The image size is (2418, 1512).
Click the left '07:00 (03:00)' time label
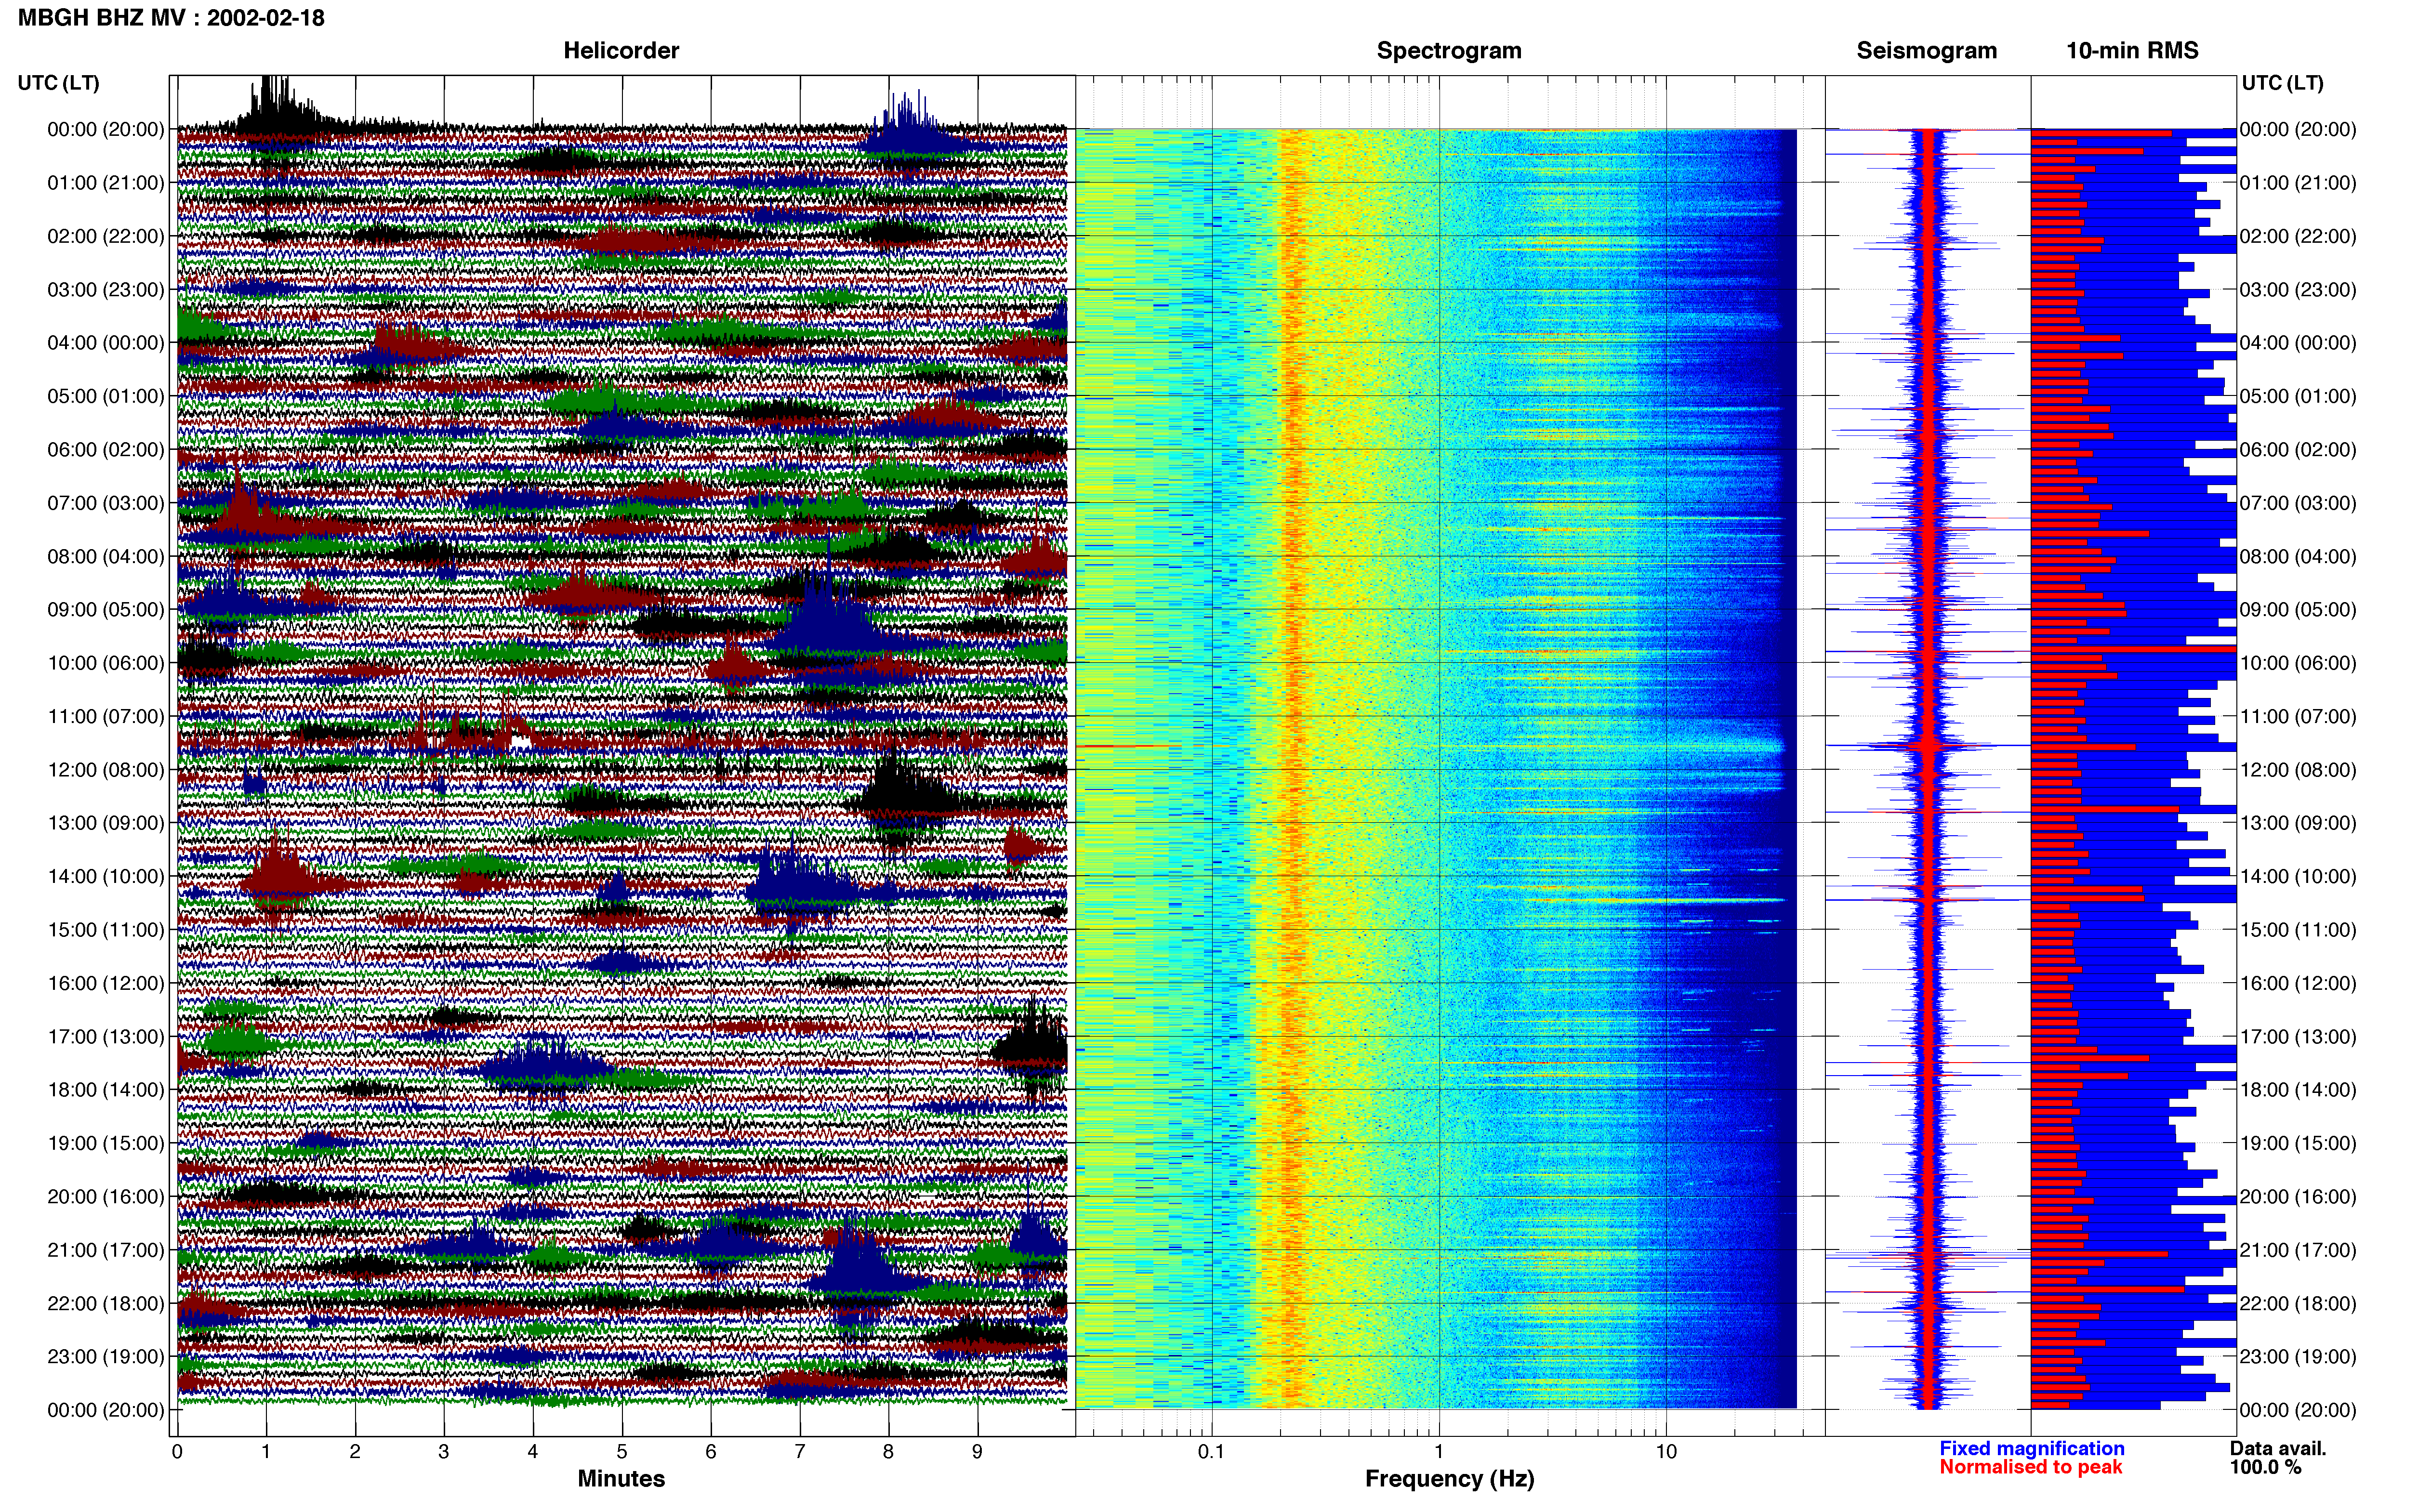click(x=105, y=502)
